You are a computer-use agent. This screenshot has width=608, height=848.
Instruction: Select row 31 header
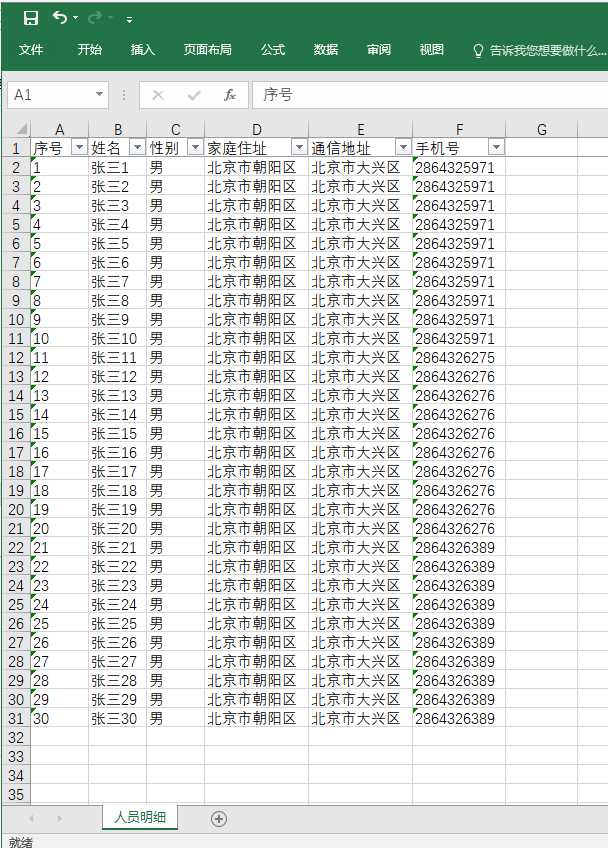click(16, 719)
